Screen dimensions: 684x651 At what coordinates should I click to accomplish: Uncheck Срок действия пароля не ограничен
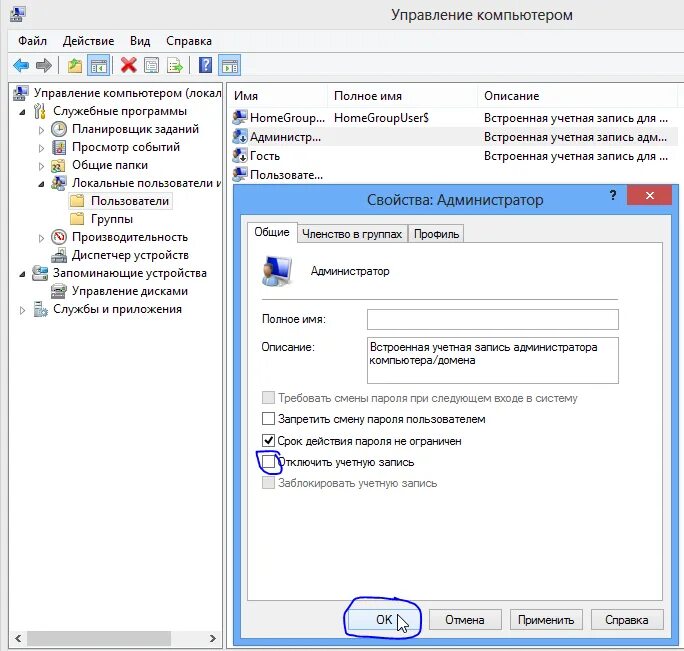tap(268, 440)
